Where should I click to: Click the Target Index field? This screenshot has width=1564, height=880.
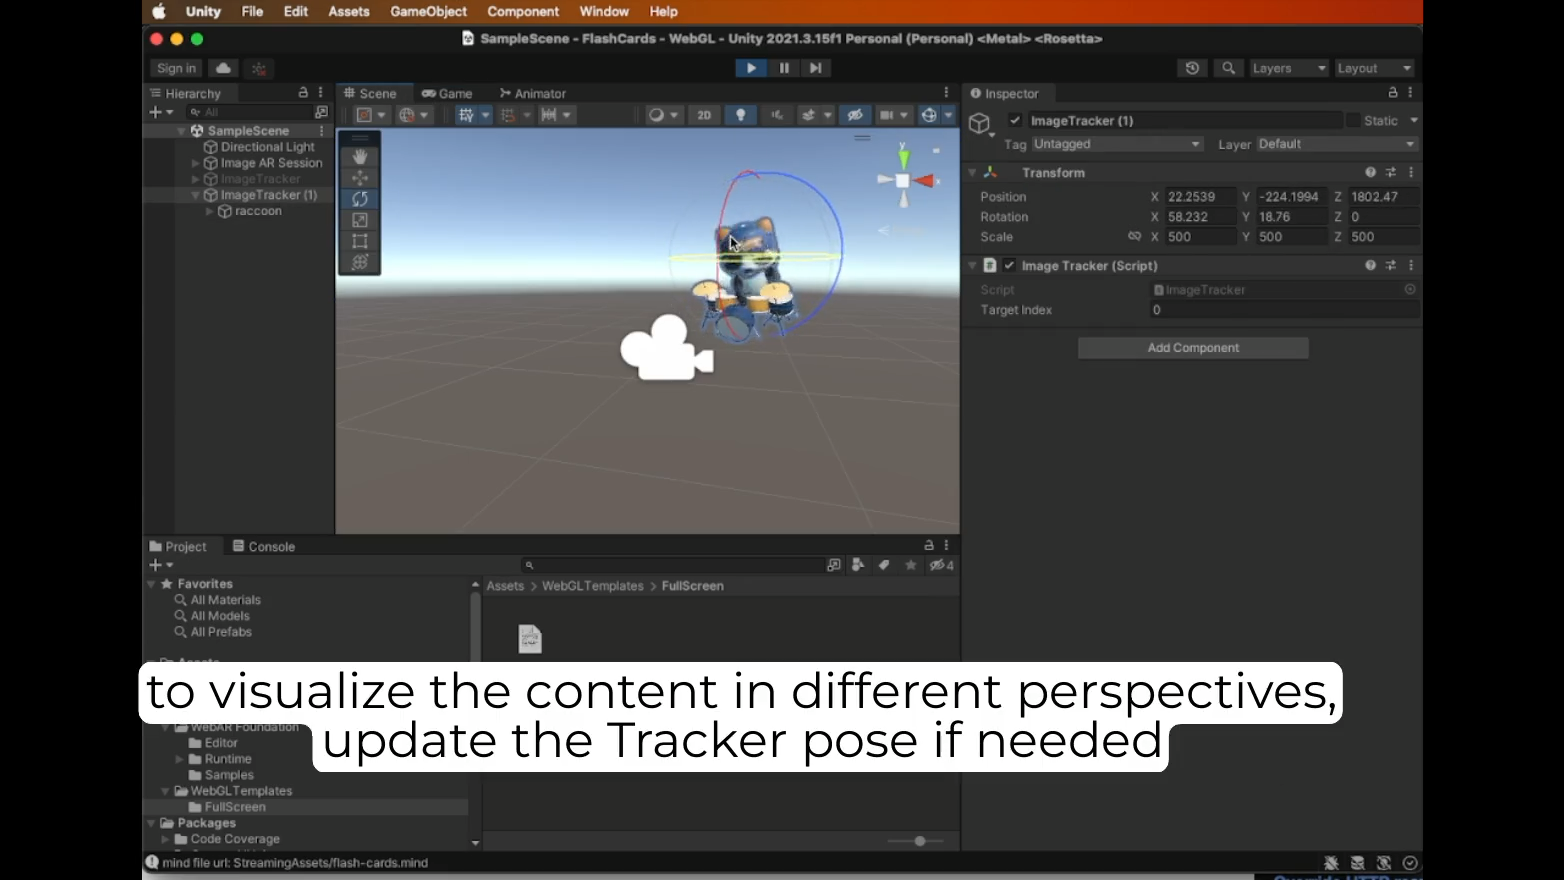click(1284, 310)
